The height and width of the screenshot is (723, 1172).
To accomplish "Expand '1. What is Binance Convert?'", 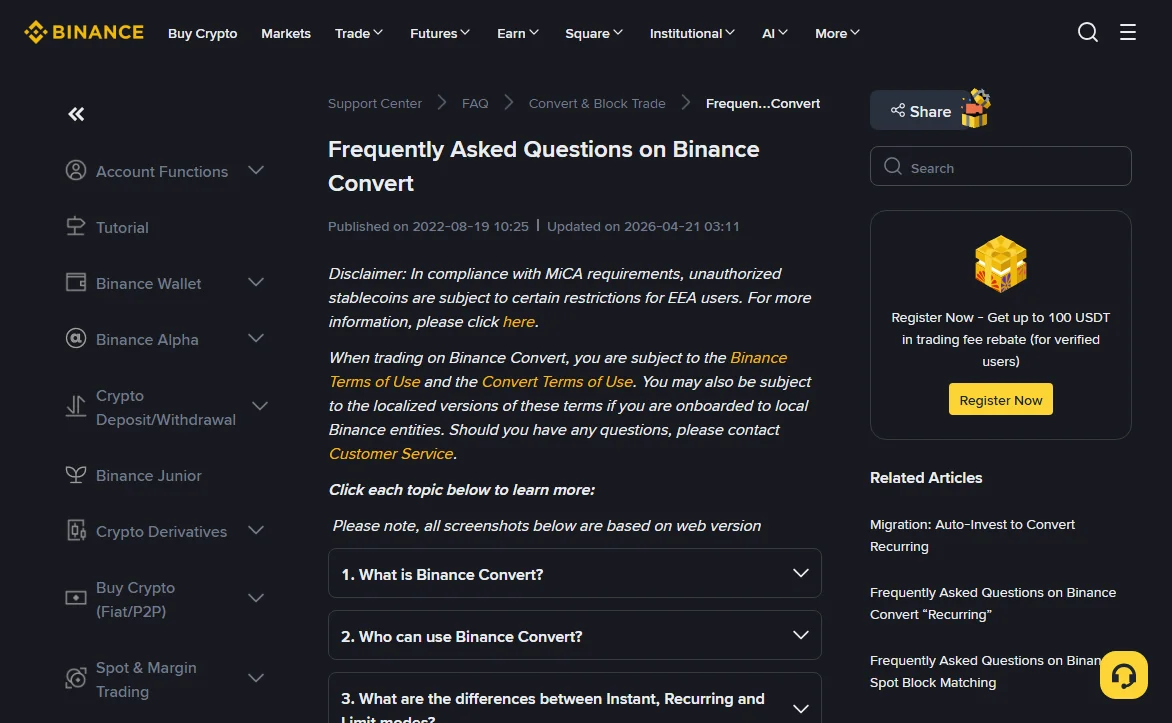I will point(574,573).
